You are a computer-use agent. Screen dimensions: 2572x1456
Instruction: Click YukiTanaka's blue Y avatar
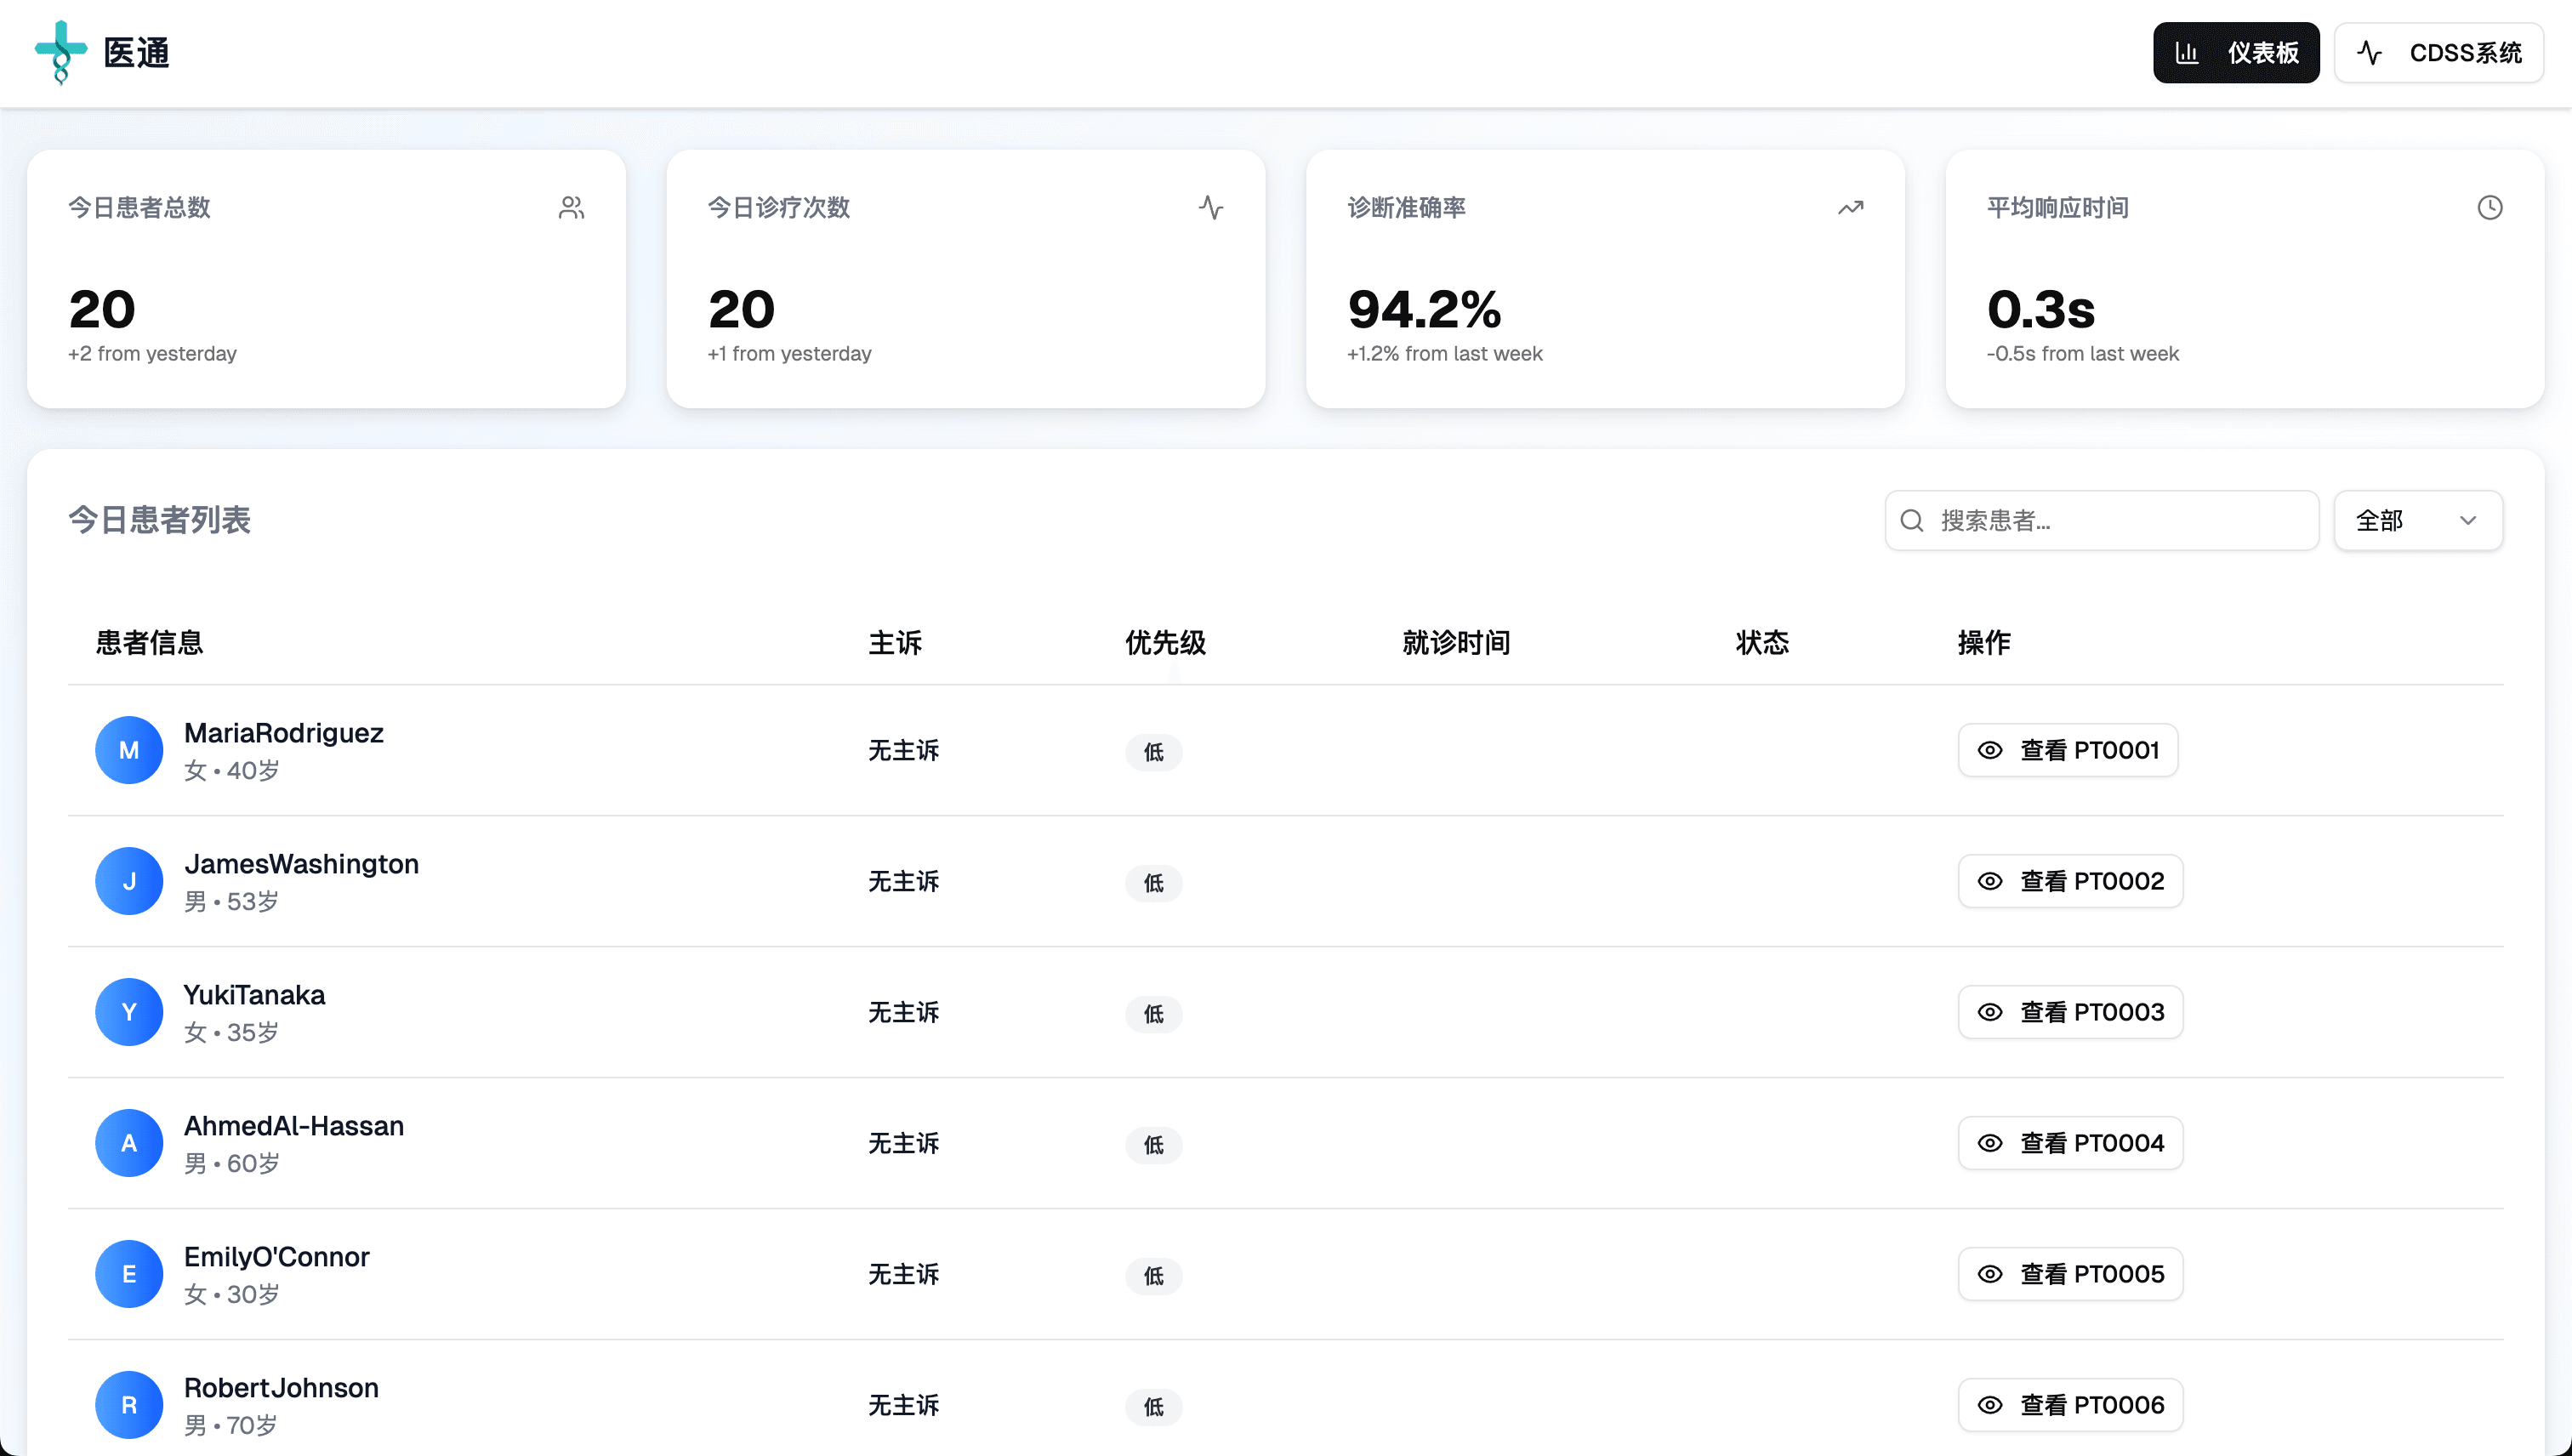coord(129,1012)
